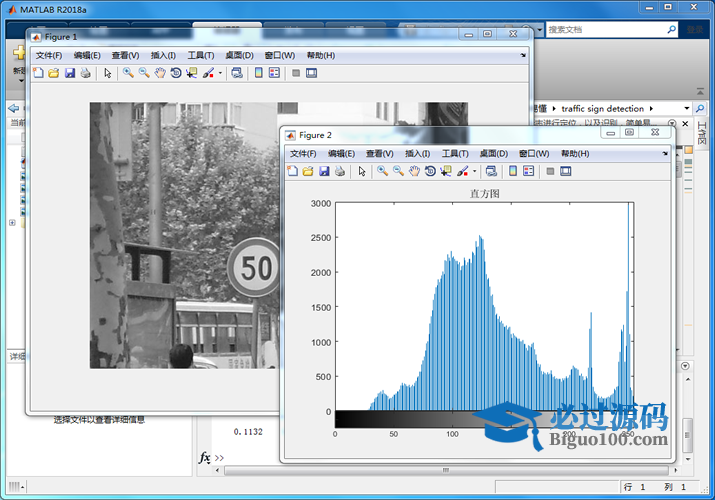Open Brush tool color dropdown in Figure 2
The image size is (715, 500).
pyautogui.click(x=474, y=172)
